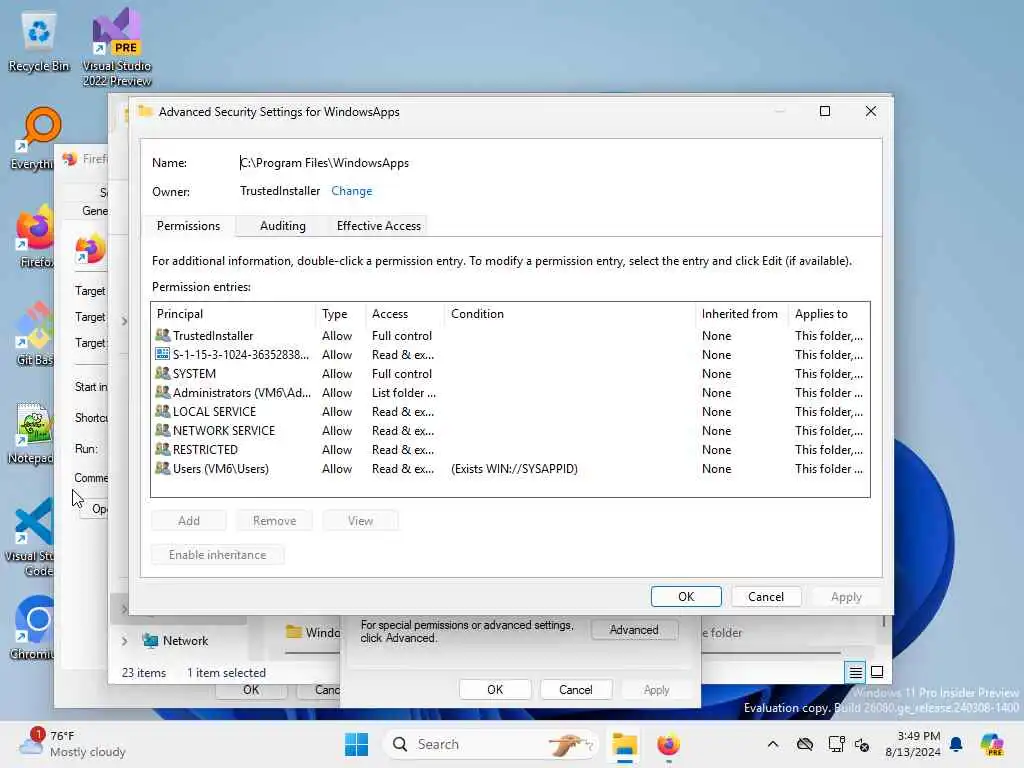The width and height of the screenshot is (1024, 768).
Task: Click Cancel in the WindowsApps Properties dialog
Action: pyautogui.click(x=575, y=690)
